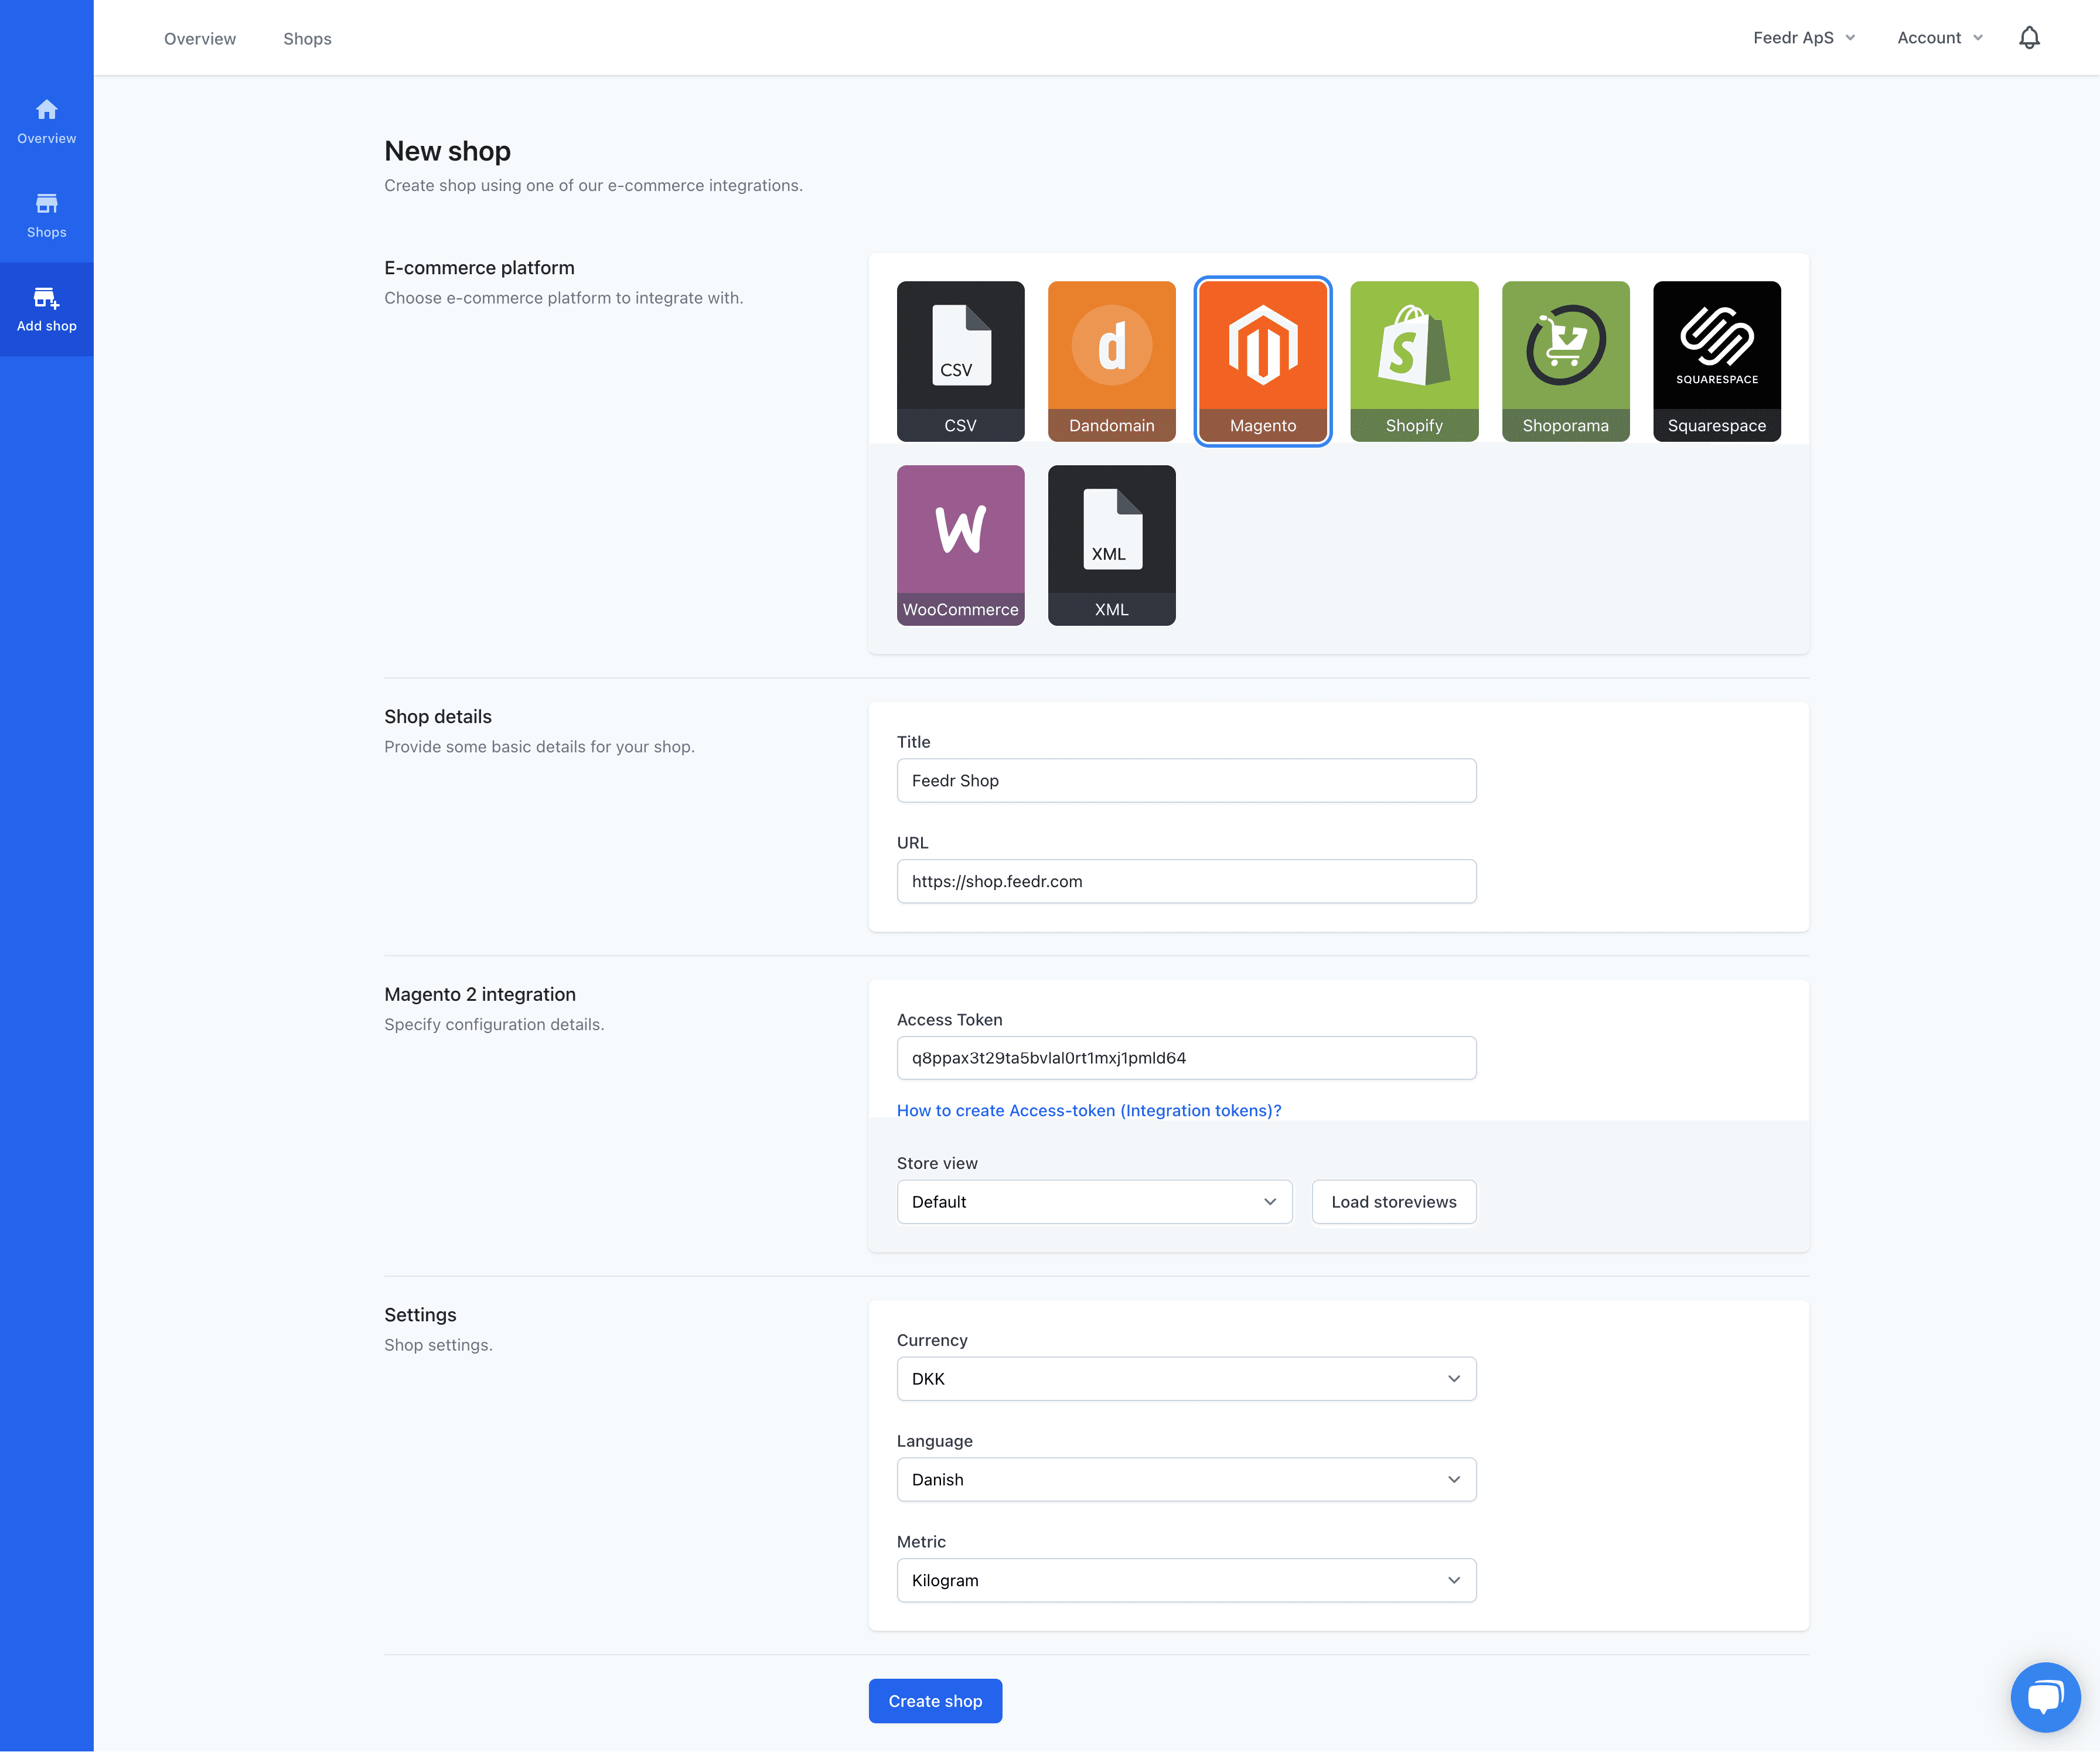Click the Create shop button
The width and height of the screenshot is (2100, 1752).
point(935,1700)
